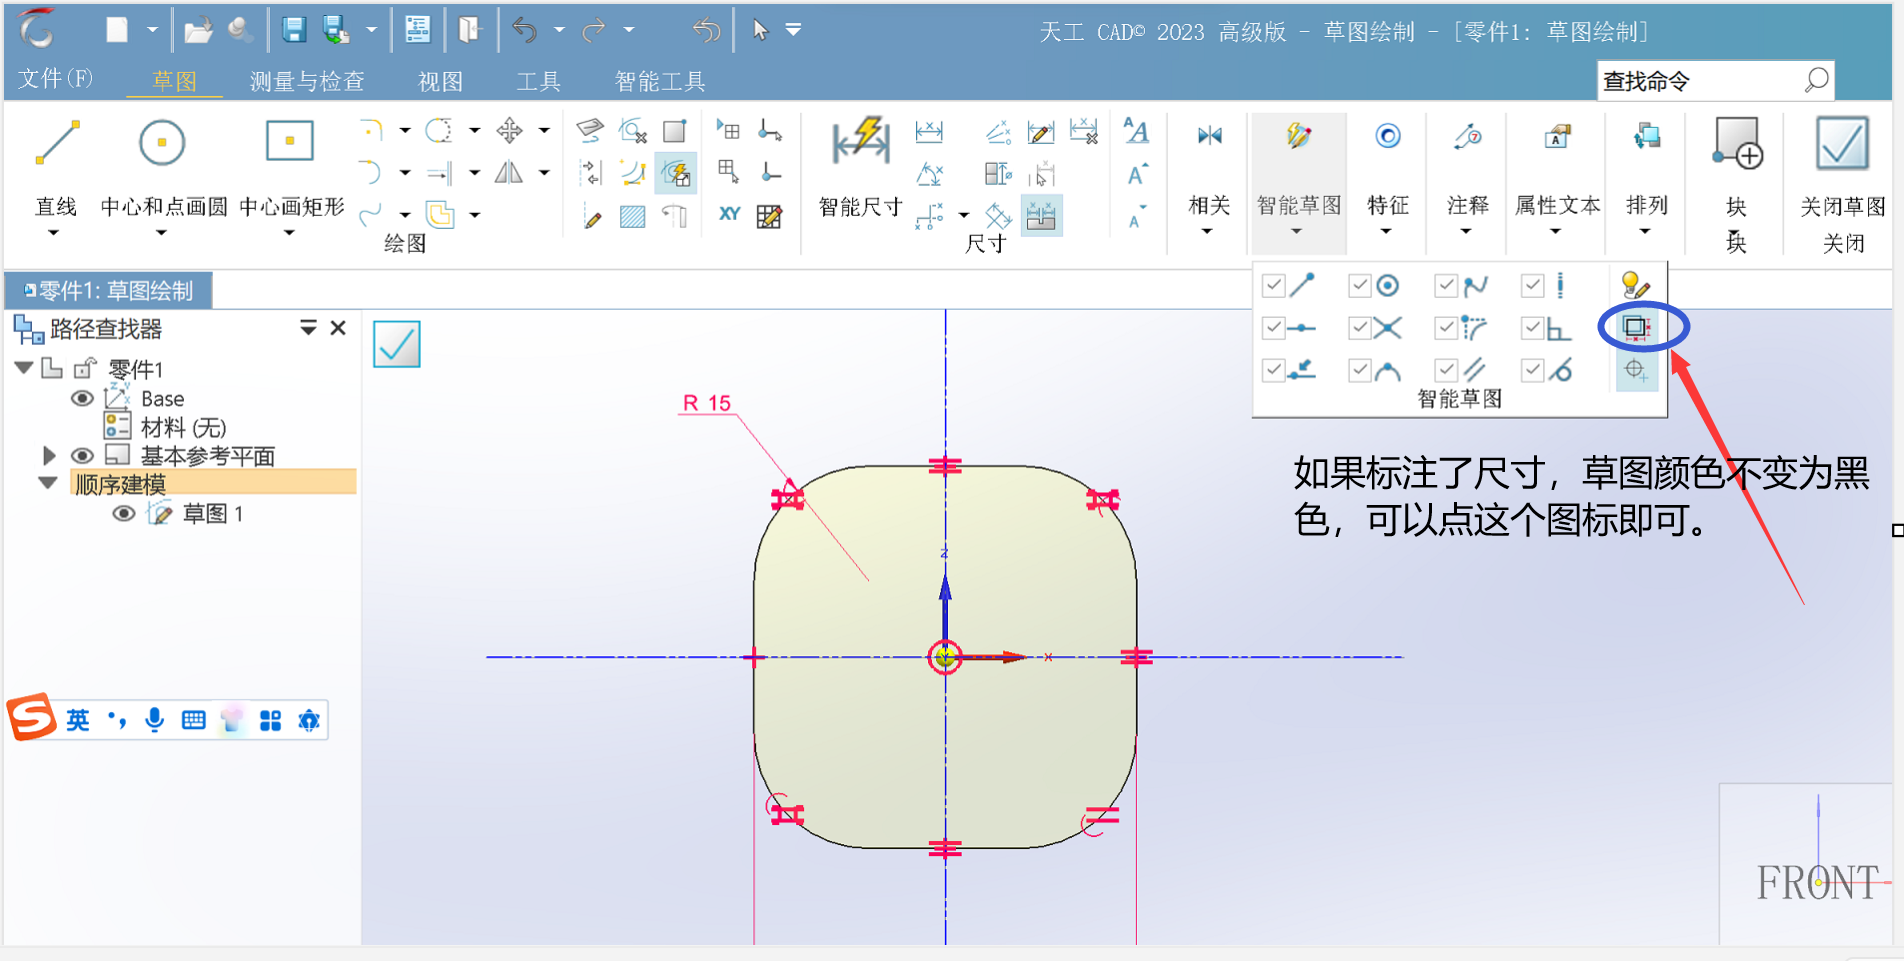This screenshot has width=1904, height=961.
Task: Toggle the curve snap checkbox
Action: pos(1445,286)
